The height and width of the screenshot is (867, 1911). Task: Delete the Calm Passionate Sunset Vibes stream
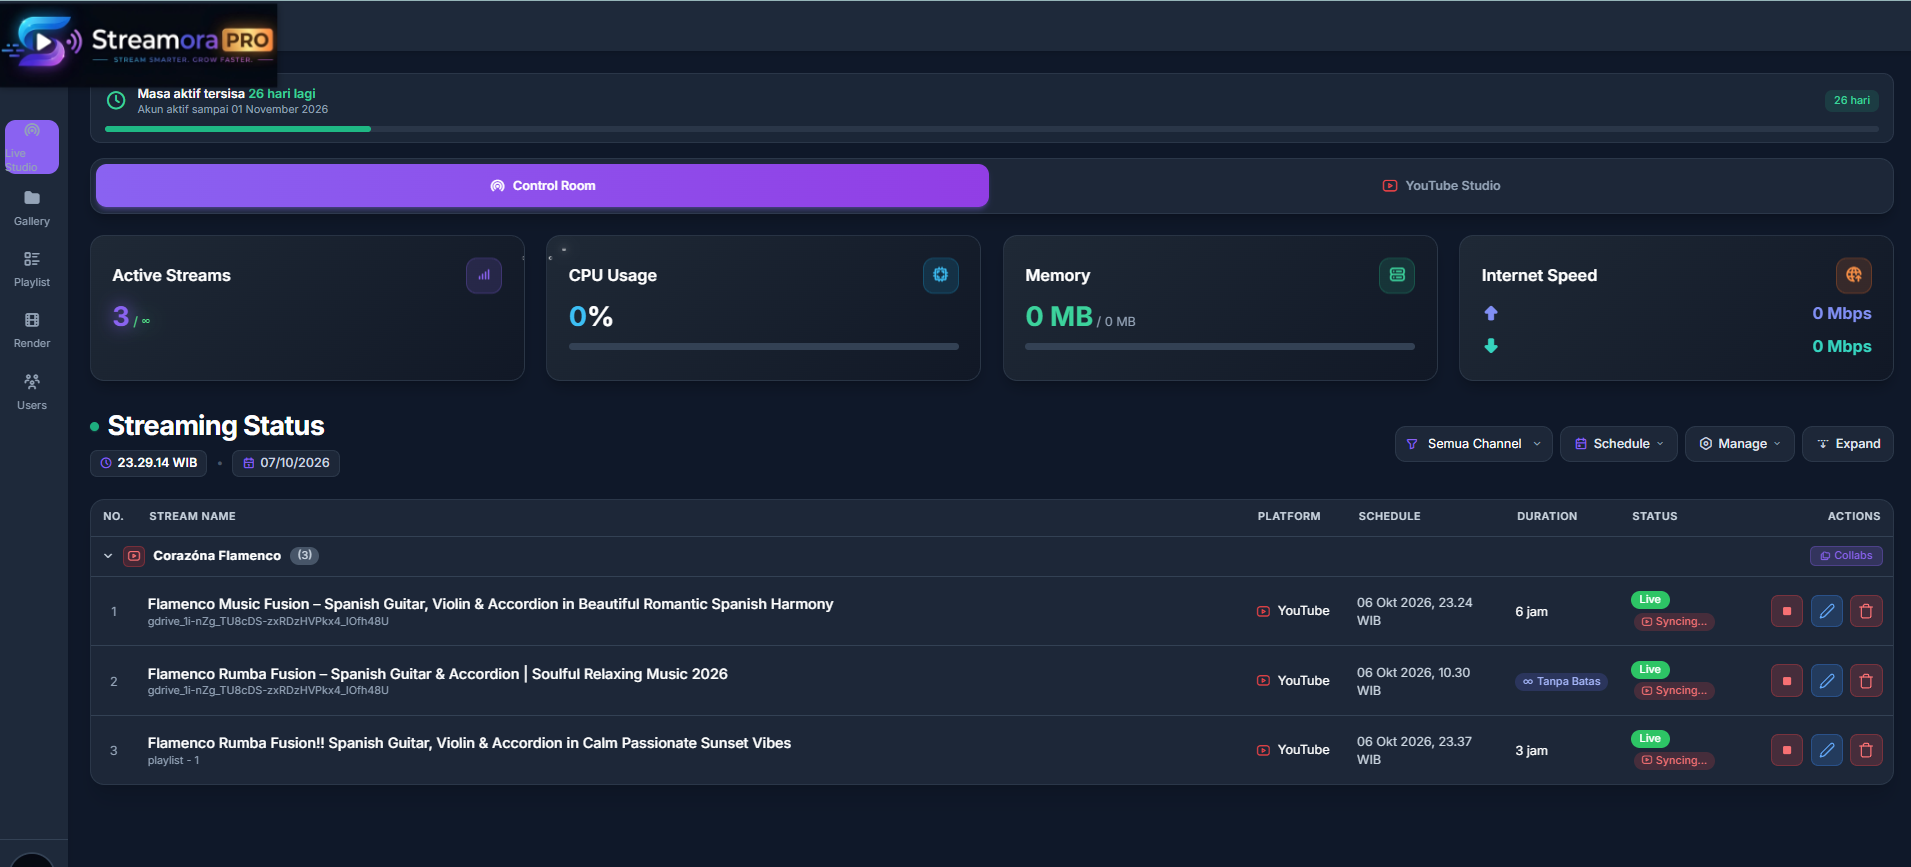pyautogui.click(x=1866, y=750)
